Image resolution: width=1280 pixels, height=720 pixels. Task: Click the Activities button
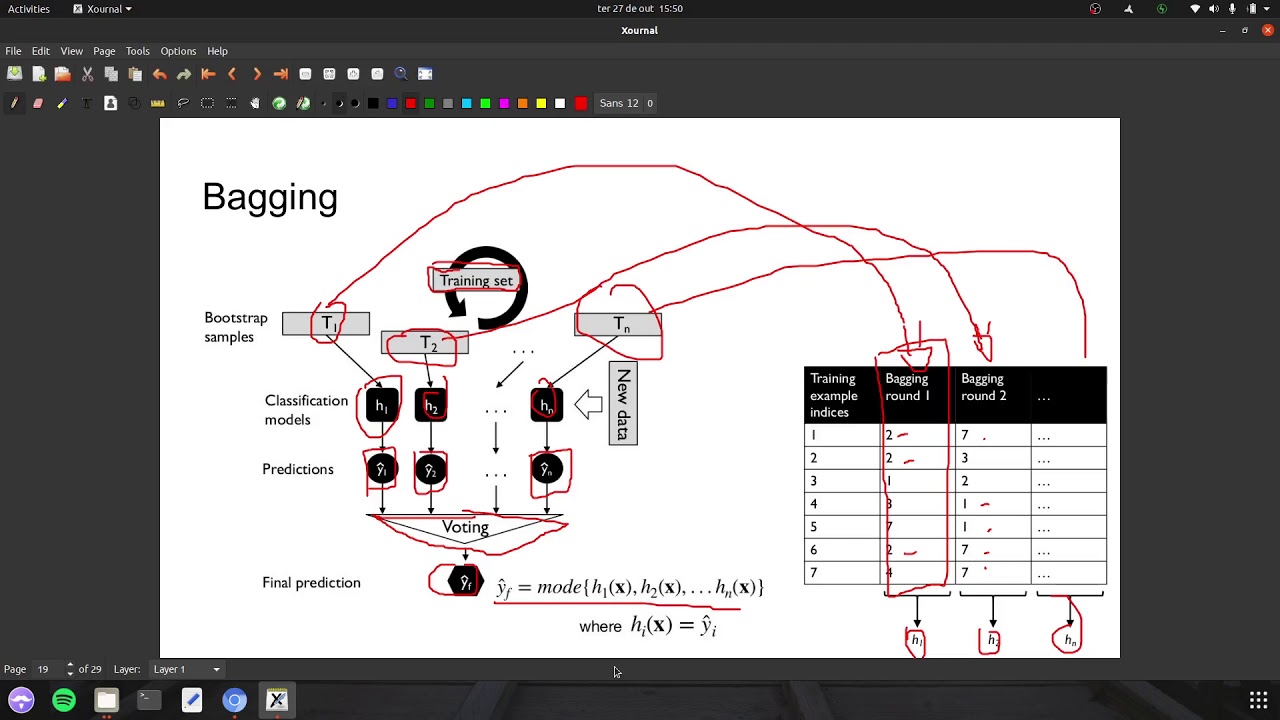tap(29, 9)
